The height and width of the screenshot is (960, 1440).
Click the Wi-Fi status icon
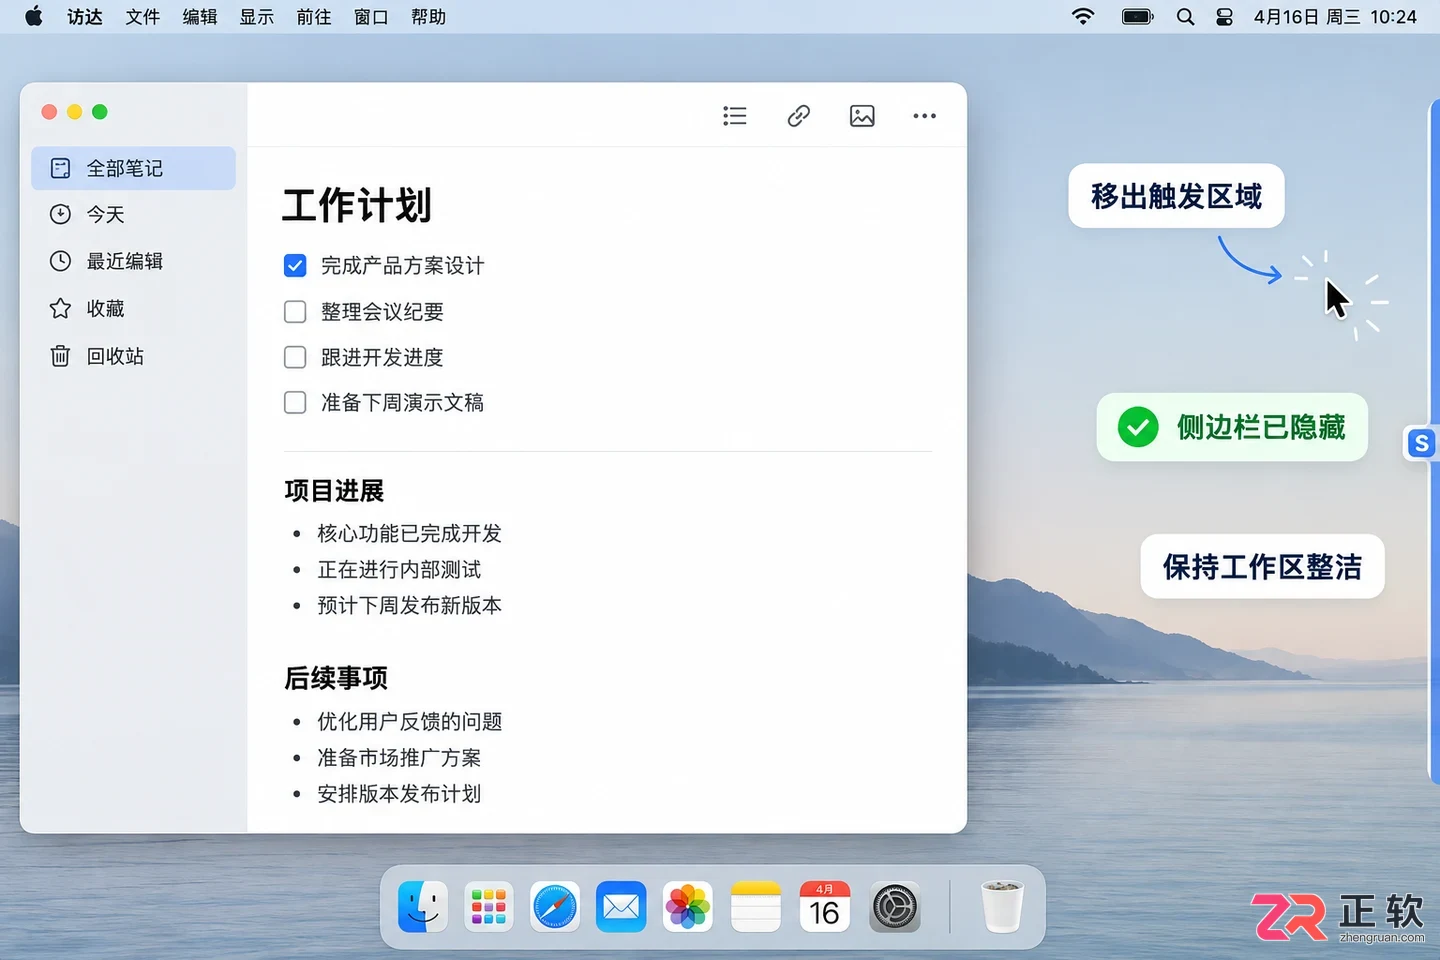pos(1083,17)
